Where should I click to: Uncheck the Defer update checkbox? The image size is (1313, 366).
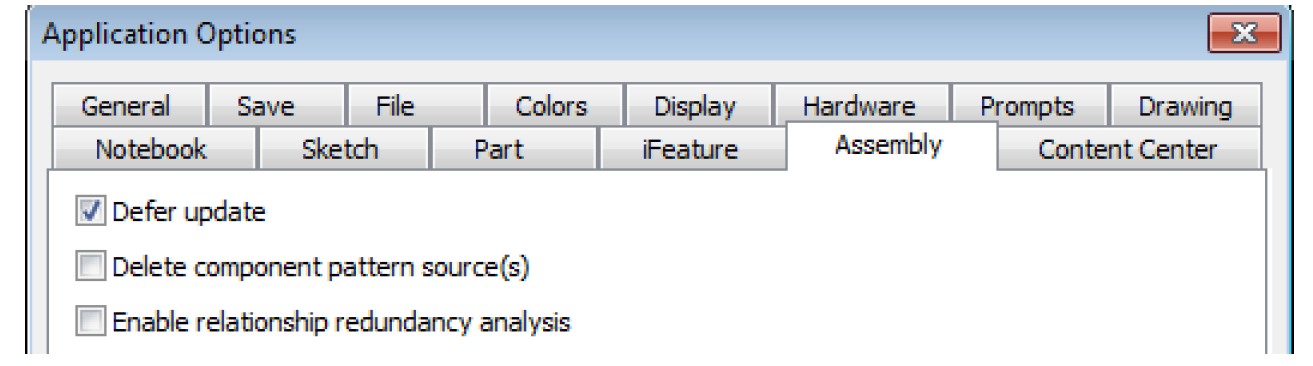pyautogui.click(x=90, y=212)
